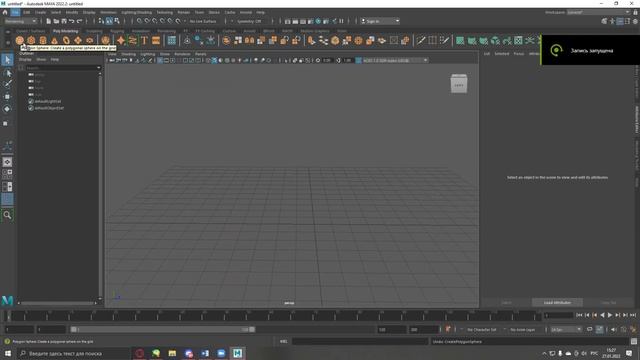
Task: Select the Move tool in Tool Box
Action: click(7, 97)
